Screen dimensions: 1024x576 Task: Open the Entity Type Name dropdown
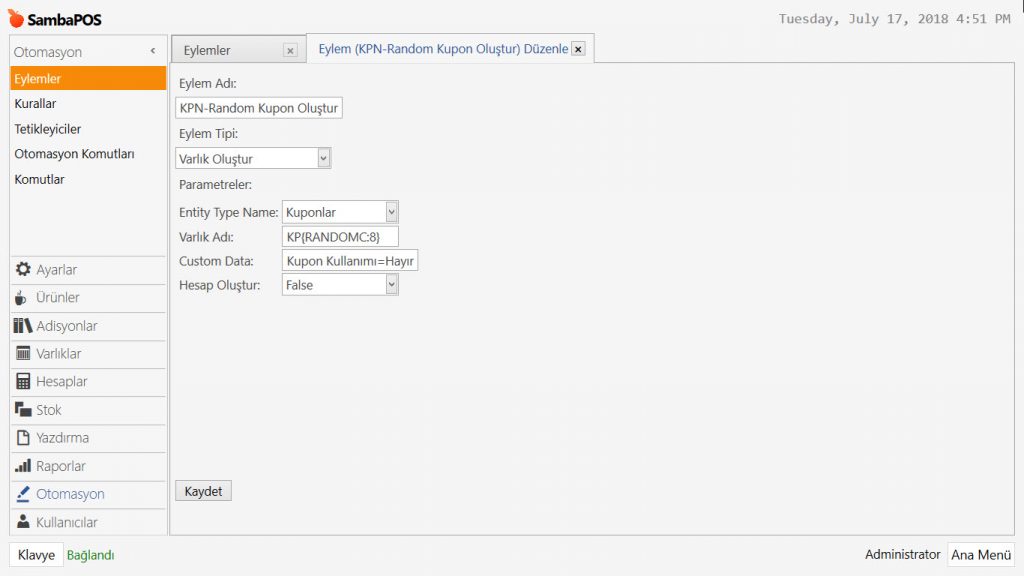coord(391,212)
